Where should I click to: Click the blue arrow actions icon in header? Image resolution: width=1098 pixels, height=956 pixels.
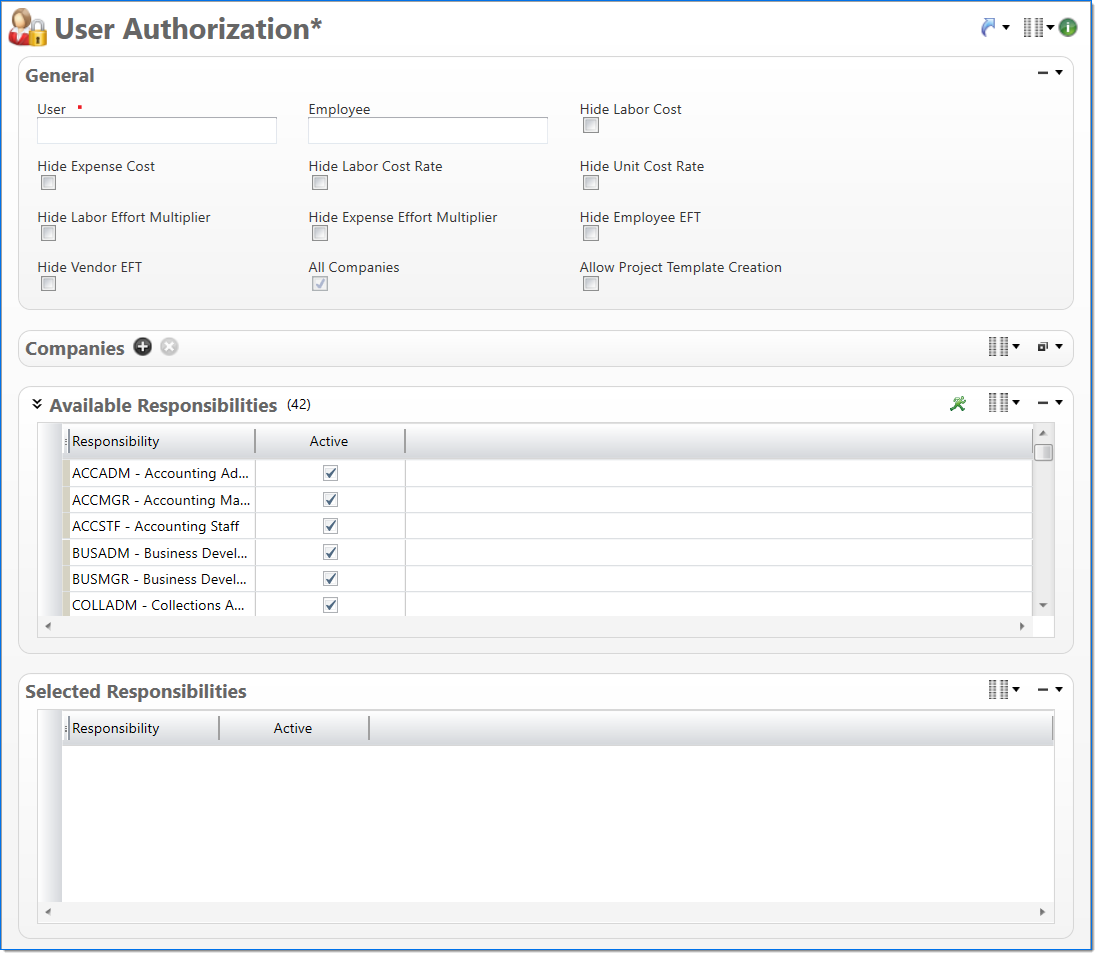tap(989, 28)
